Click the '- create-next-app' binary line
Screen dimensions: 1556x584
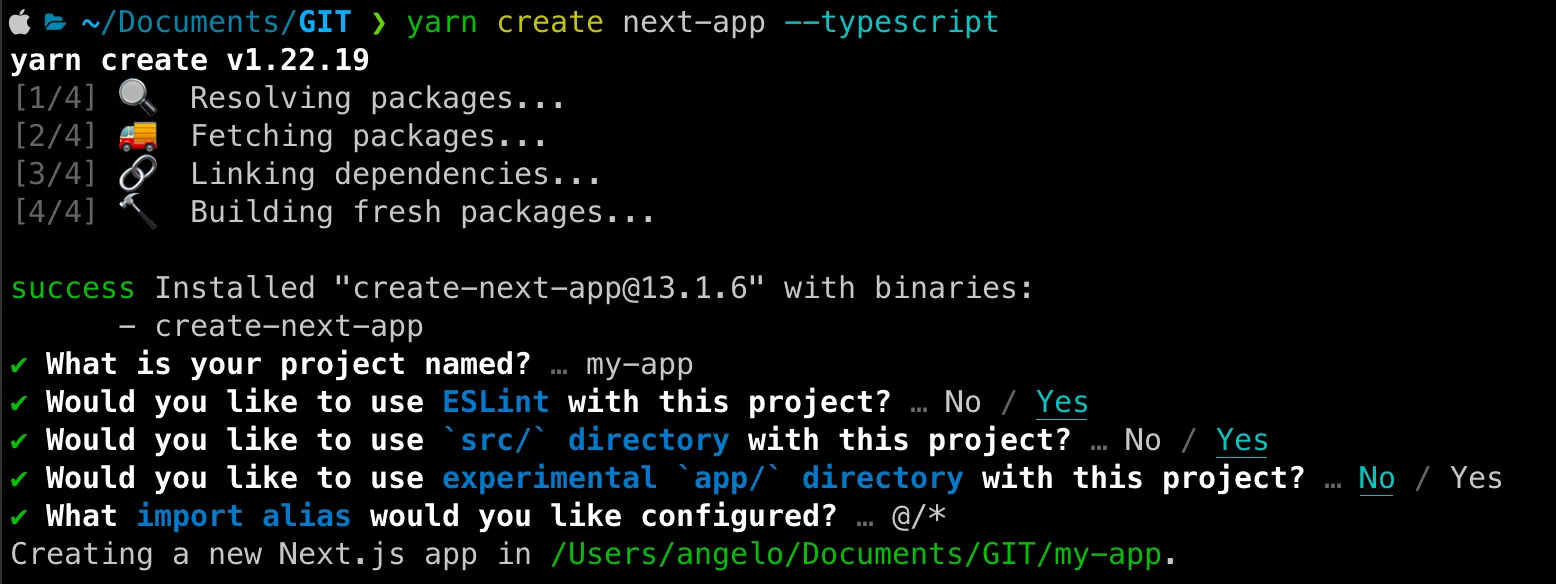pos(271,326)
